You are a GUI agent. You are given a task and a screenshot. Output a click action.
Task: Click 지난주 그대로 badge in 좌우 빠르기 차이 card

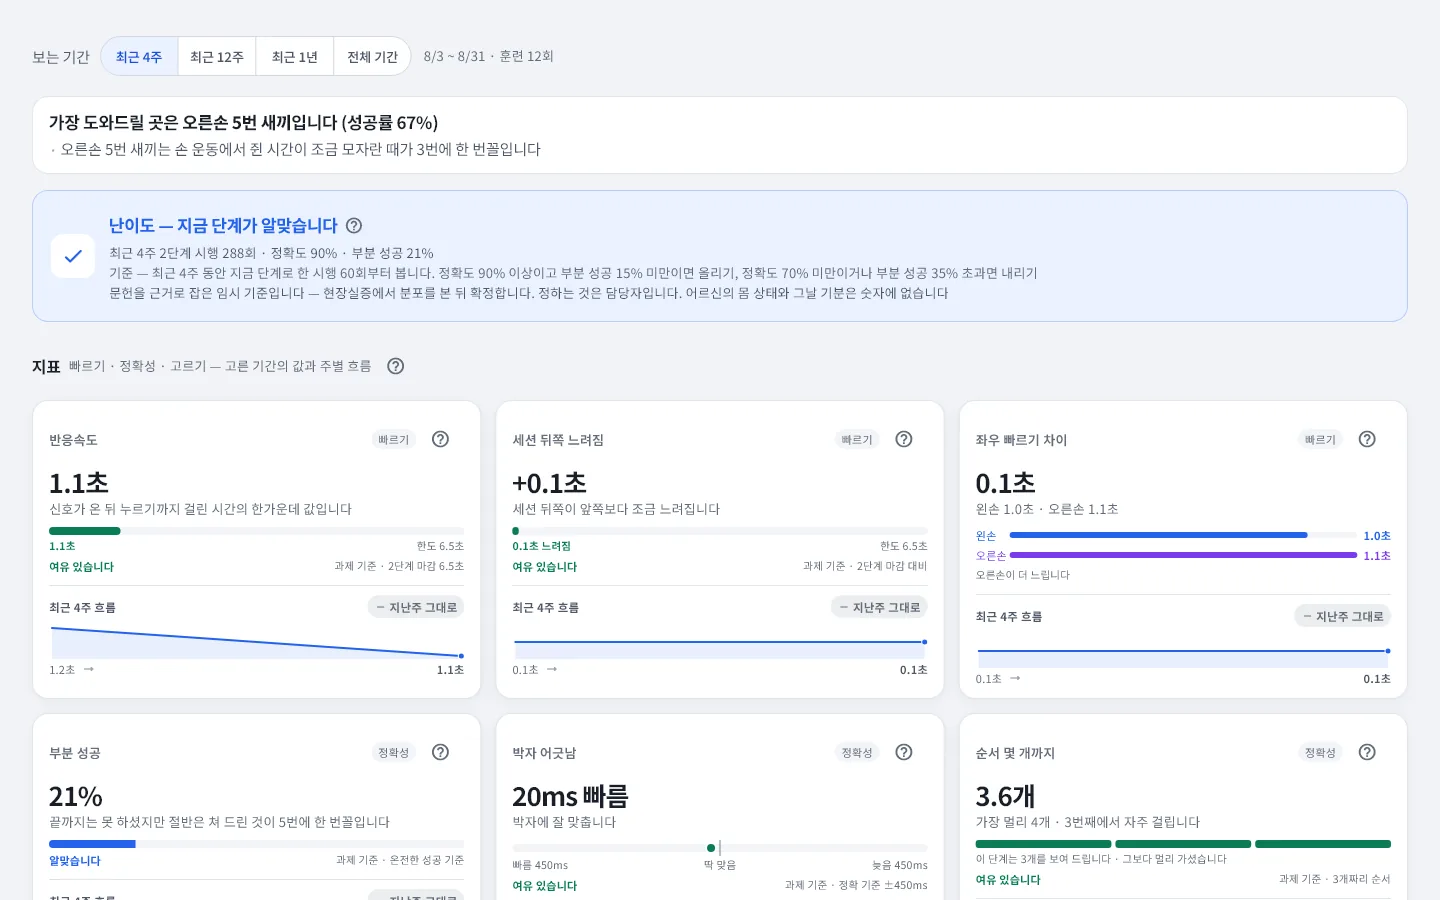pos(1342,616)
